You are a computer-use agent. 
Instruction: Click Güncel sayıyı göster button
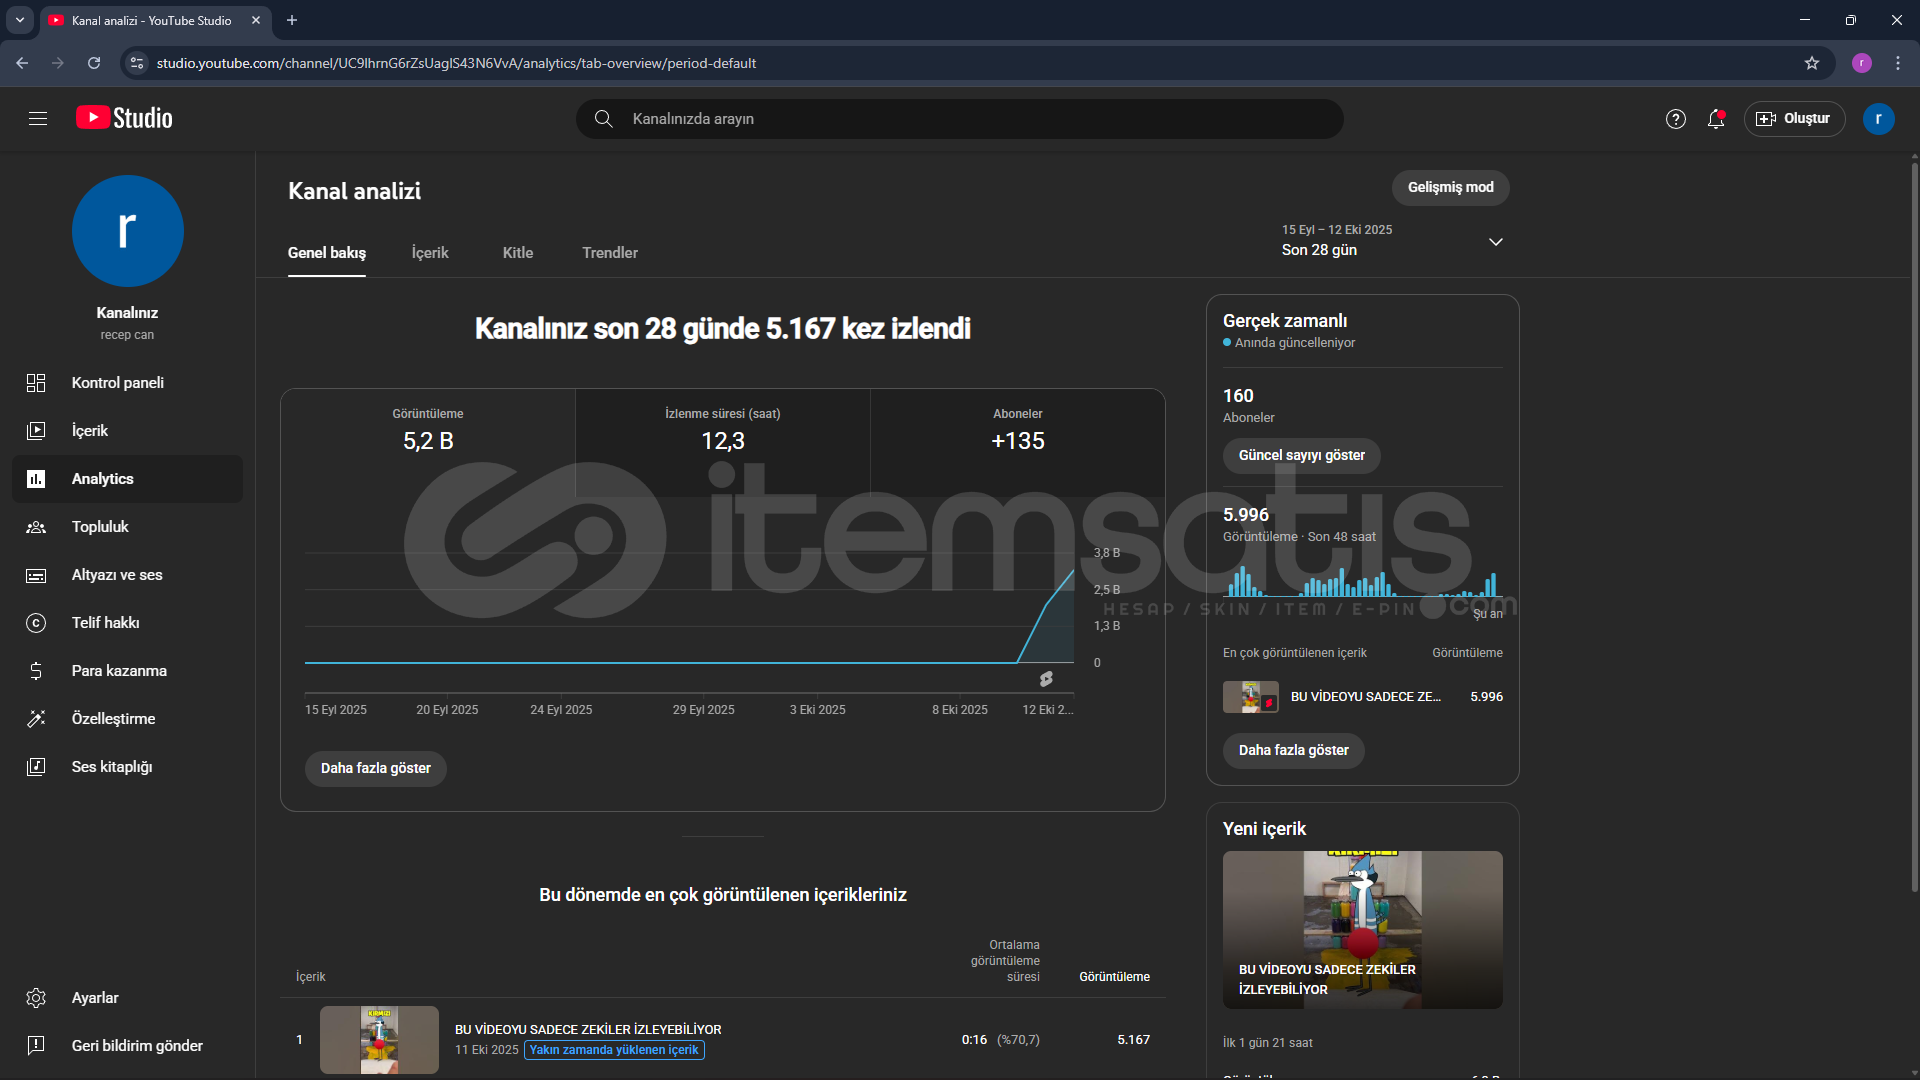1301,456
